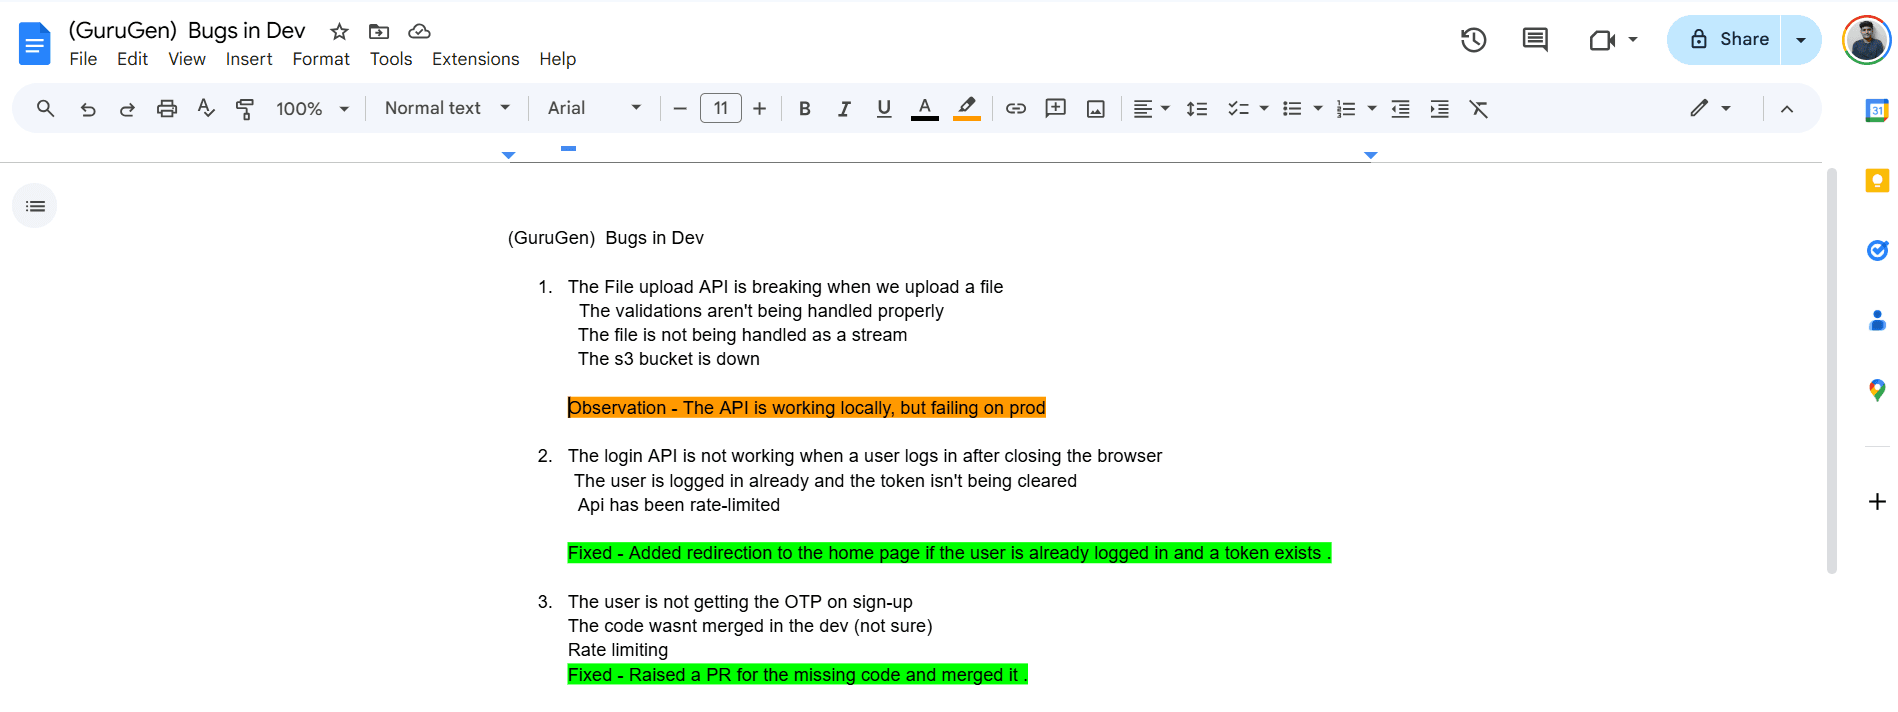
Task: Open version history clock icon
Action: 1473,40
